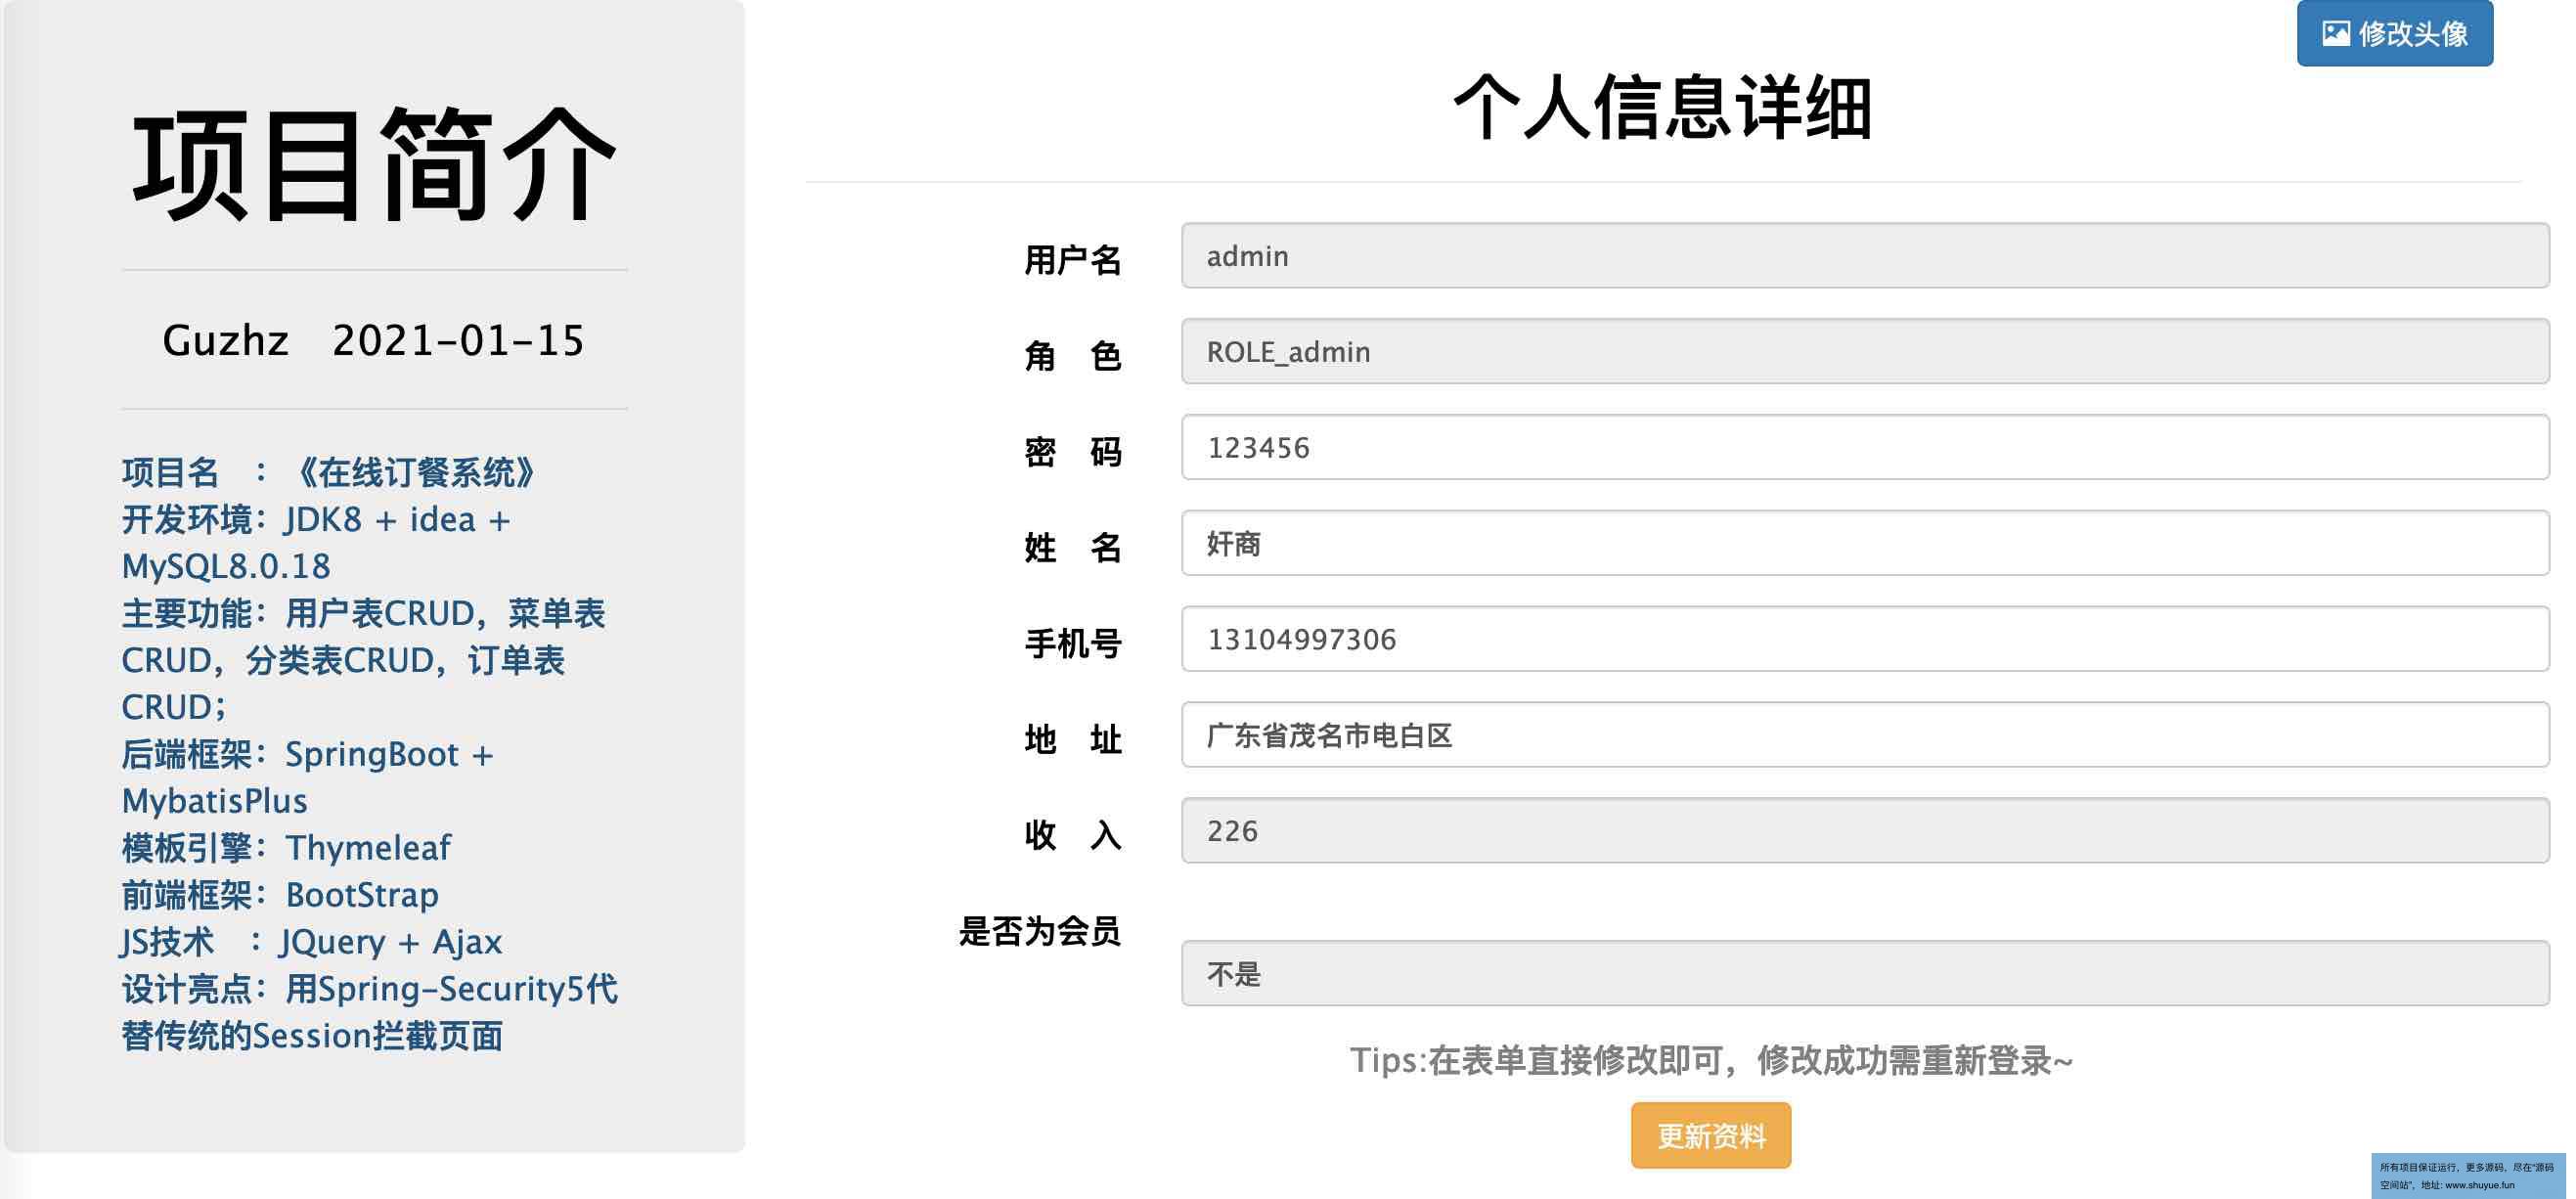The image size is (2576, 1199).
Task: Click the 手机号 label
Action: [1072, 644]
